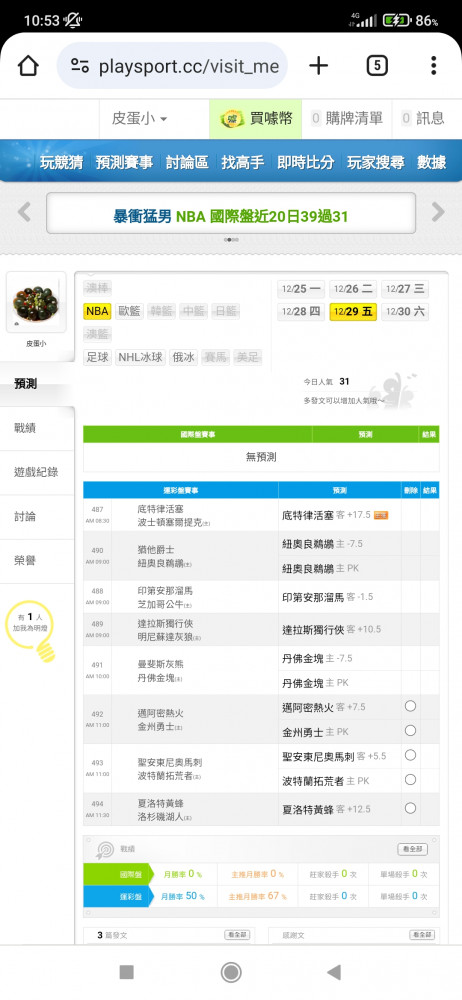Screen dimensions: 462x1000
Task: Switch to the 預測 side tab
Action: point(37,384)
